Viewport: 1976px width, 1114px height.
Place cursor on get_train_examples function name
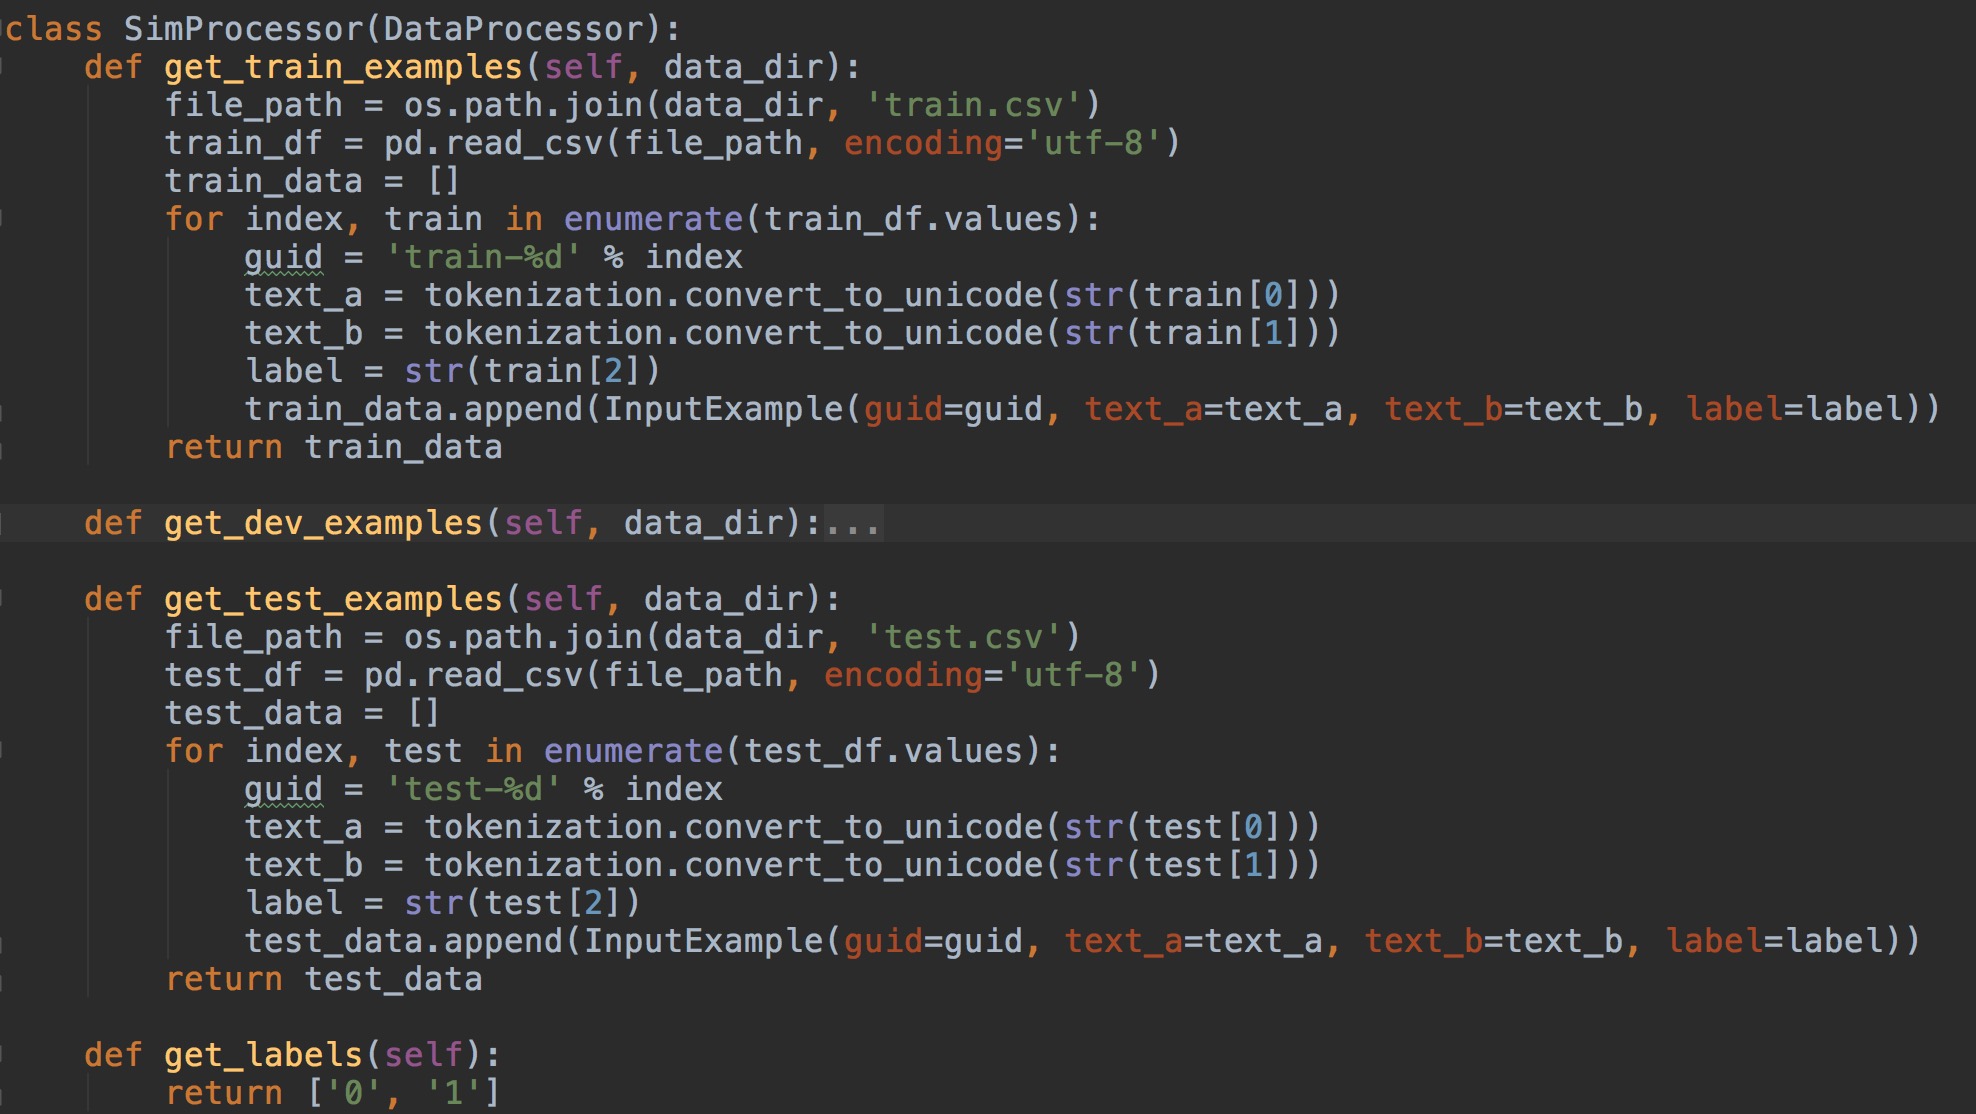pyautogui.click(x=343, y=67)
